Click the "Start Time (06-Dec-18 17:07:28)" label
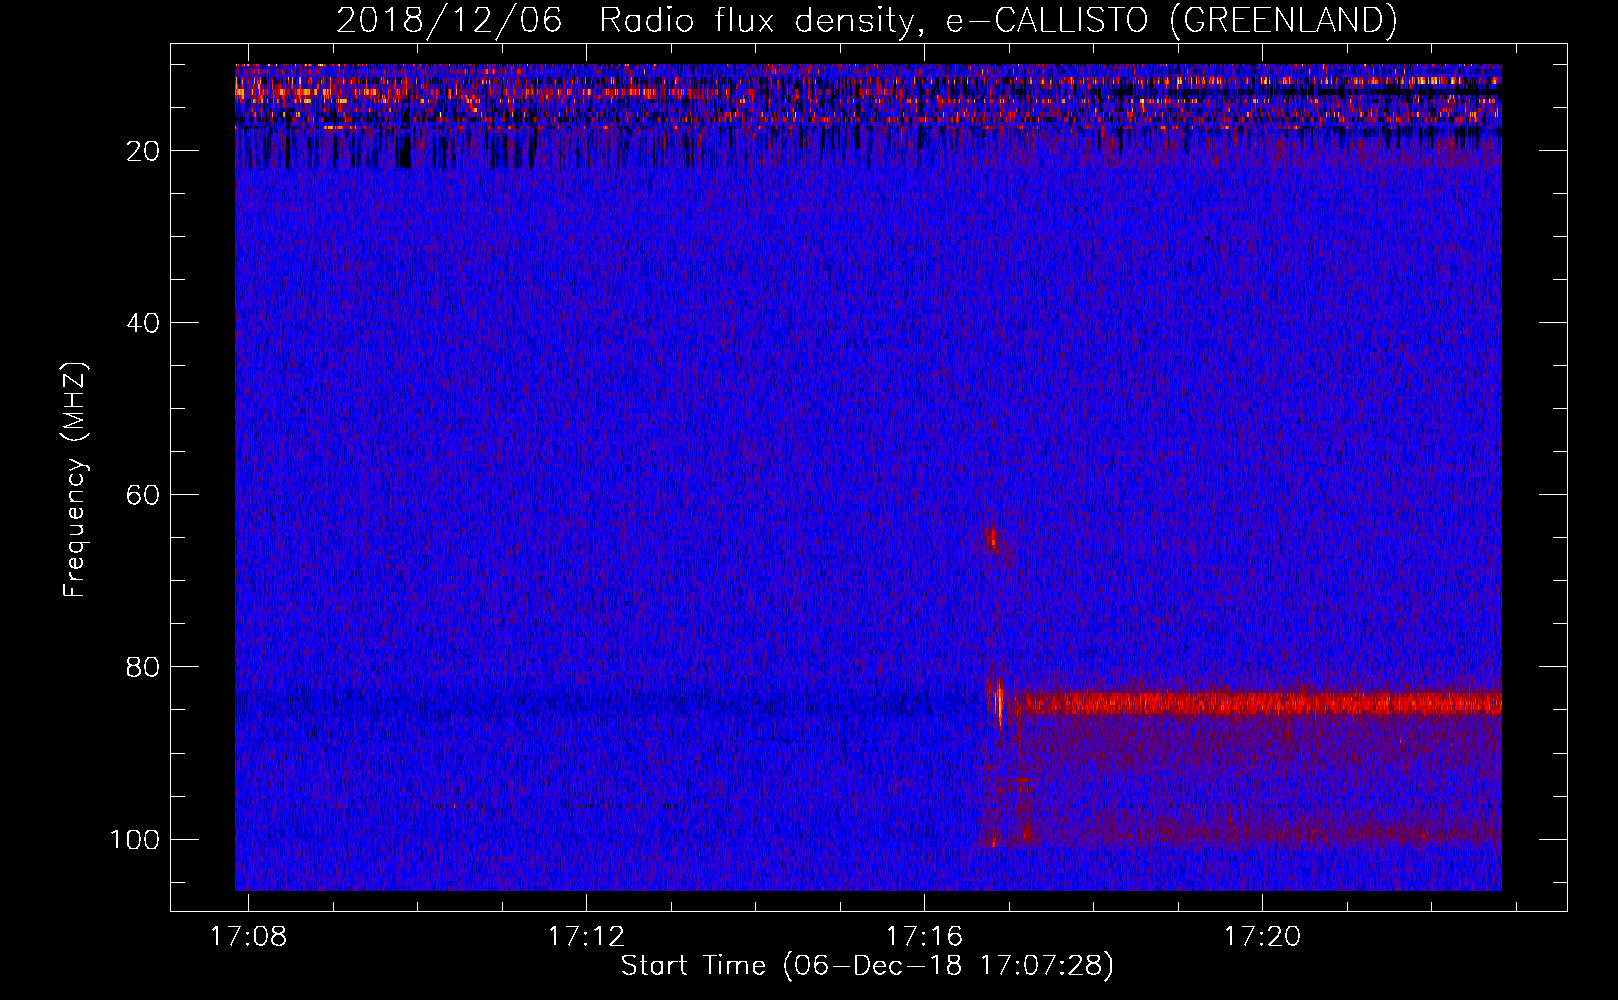Viewport: 1618px width, 1000px height. pyautogui.click(x=867, y=965)
